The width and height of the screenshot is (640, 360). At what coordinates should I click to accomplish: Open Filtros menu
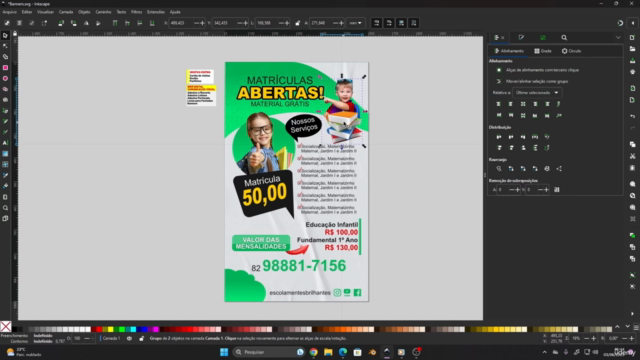(x=136, y=12)
